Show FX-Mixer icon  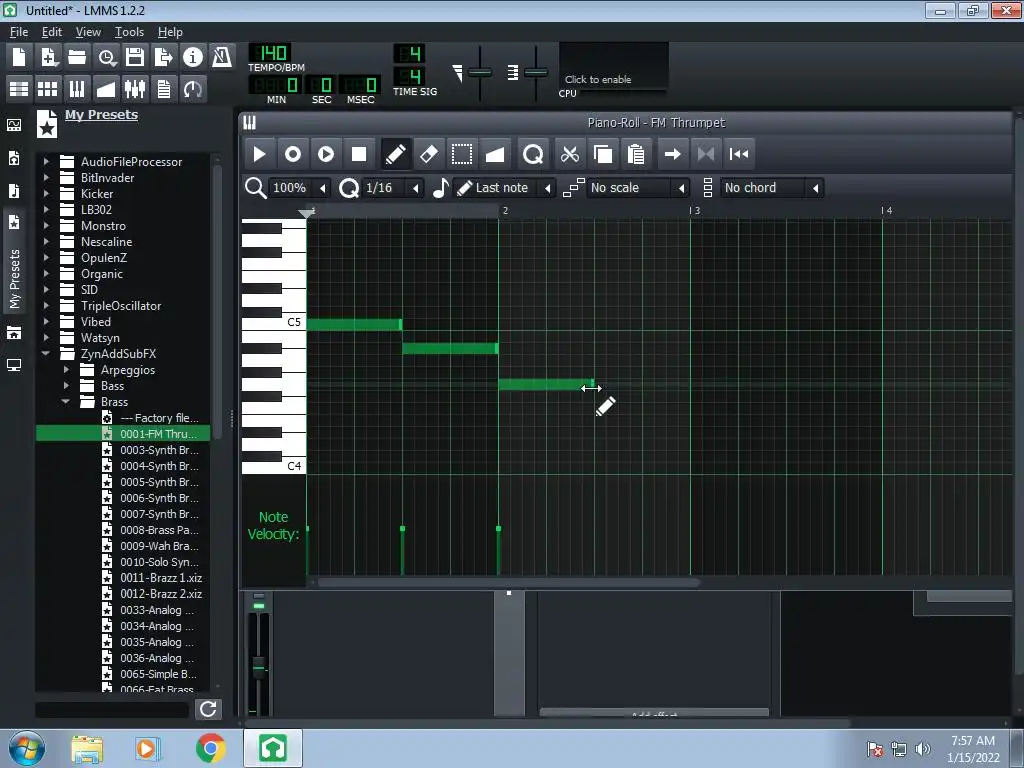135,89
